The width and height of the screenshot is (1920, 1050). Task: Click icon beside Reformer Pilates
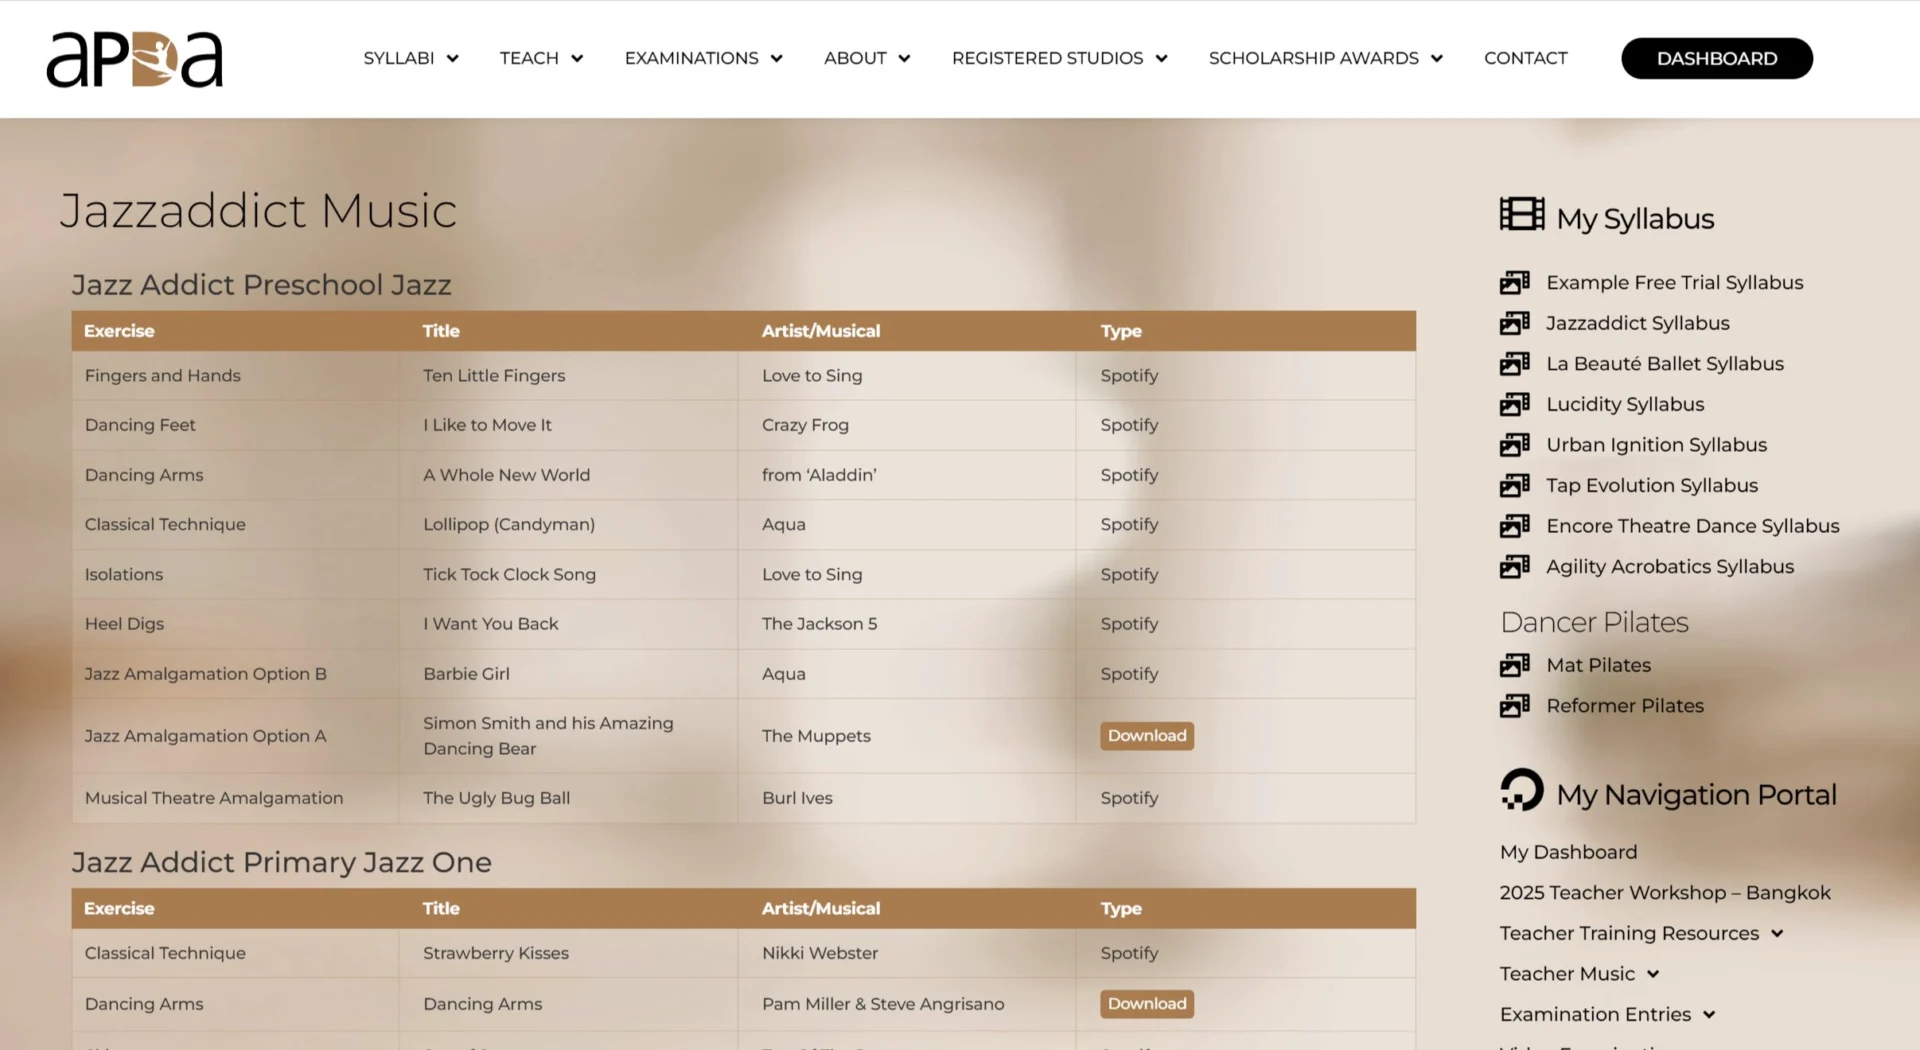coord(1514,706)
